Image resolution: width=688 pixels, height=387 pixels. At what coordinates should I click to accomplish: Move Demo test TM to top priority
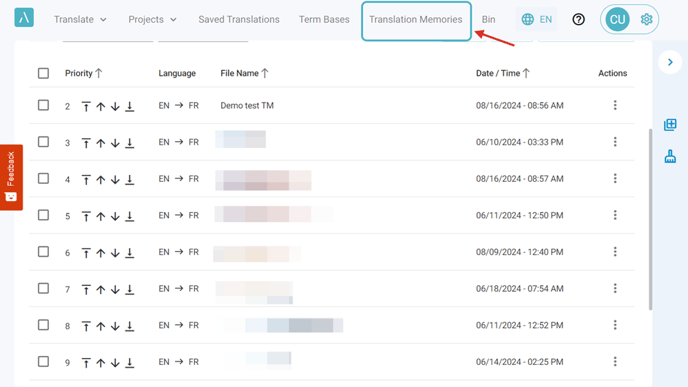(86, 106)
